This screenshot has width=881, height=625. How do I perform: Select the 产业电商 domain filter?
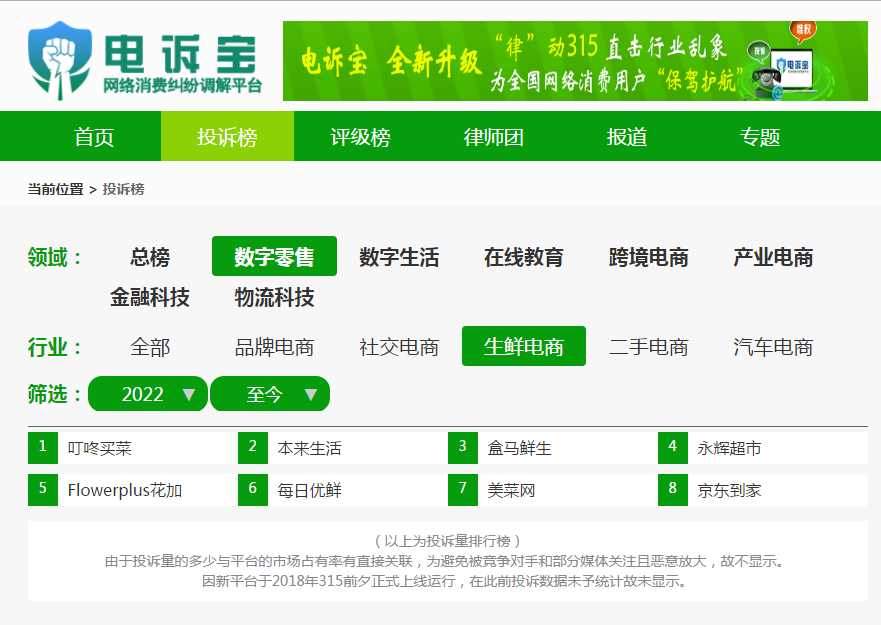click(773, 257)
